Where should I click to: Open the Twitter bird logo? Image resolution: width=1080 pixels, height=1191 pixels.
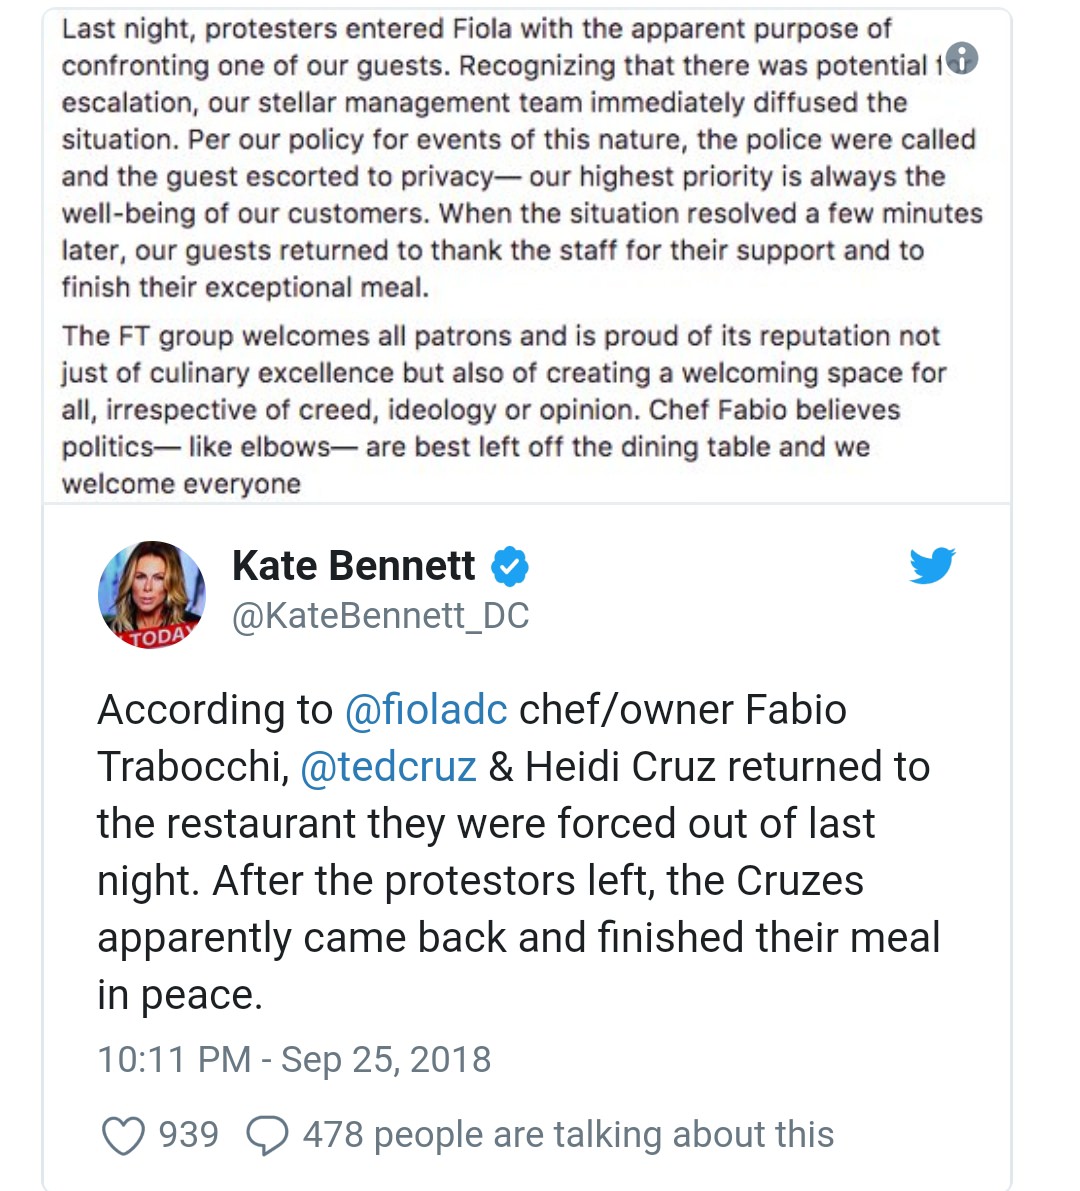coord(932,564)
